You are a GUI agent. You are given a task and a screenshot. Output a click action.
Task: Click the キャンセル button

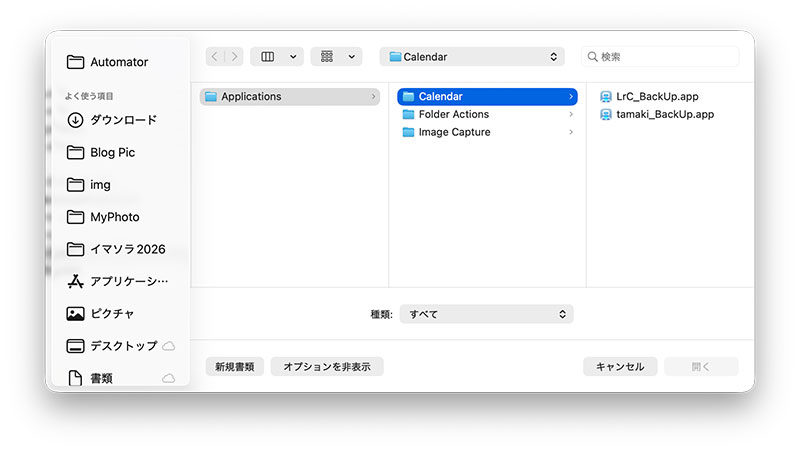(620, 367)
